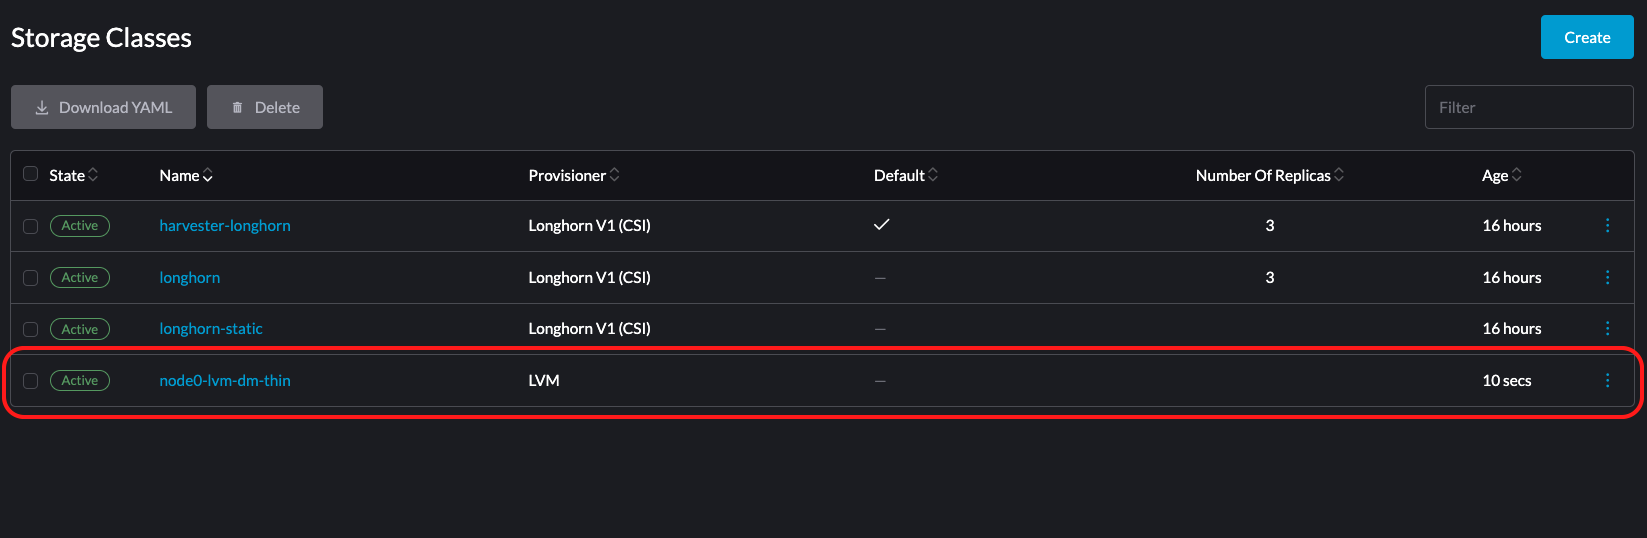Click the Create storage class button
This screenshot has height=538, width=1647.
[1586, 38]
